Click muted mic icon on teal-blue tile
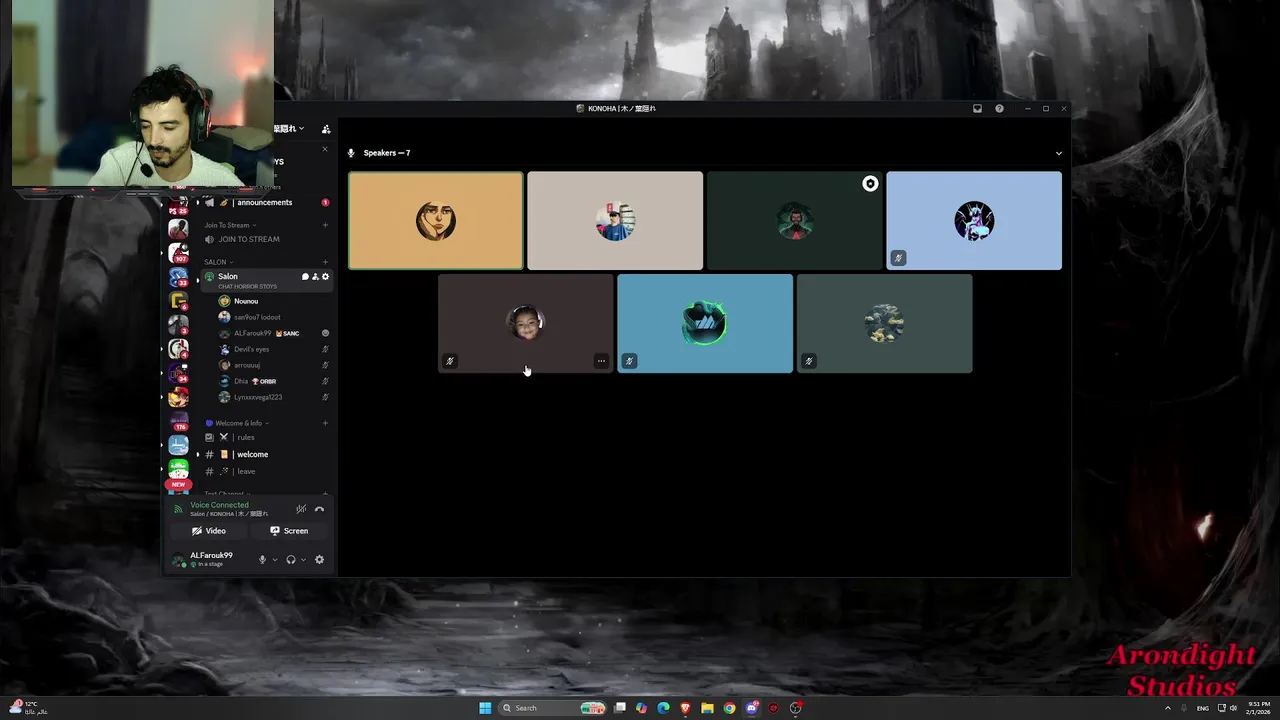This screenshot has width=1280, height=720. [629, 361]
